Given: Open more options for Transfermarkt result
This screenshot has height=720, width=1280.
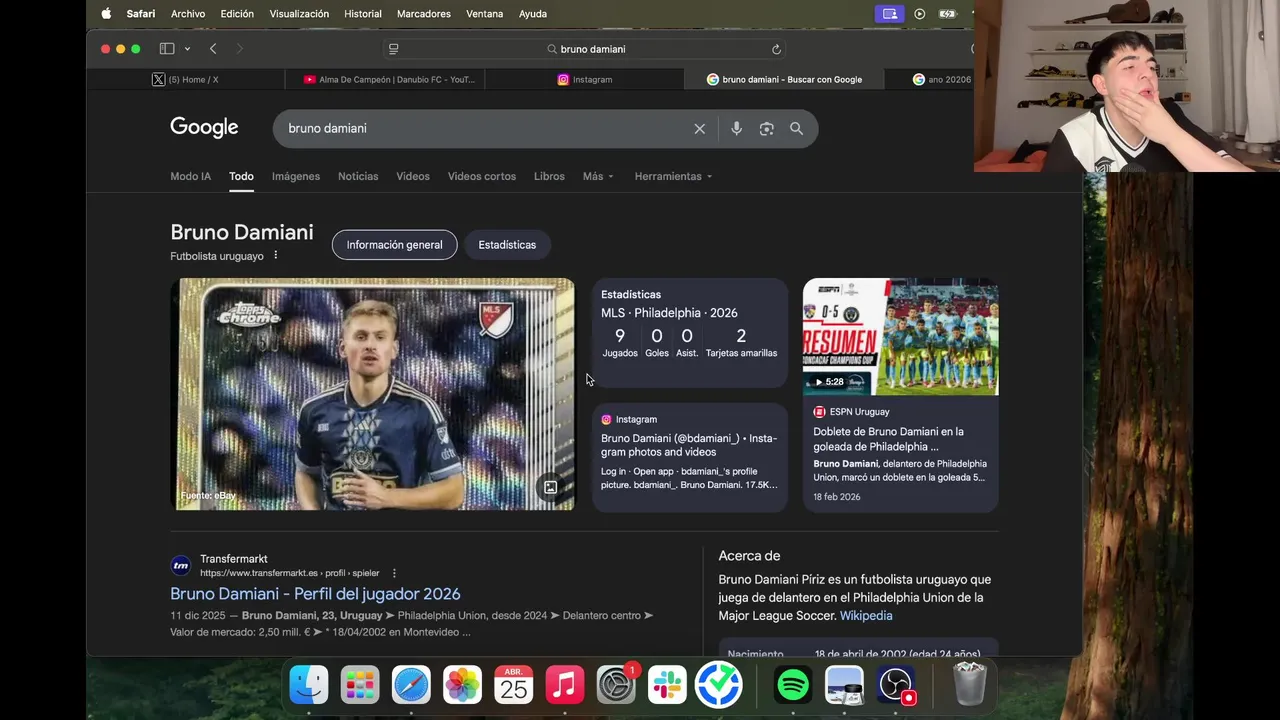Looking at the screenshot, I should coord(394,573).
